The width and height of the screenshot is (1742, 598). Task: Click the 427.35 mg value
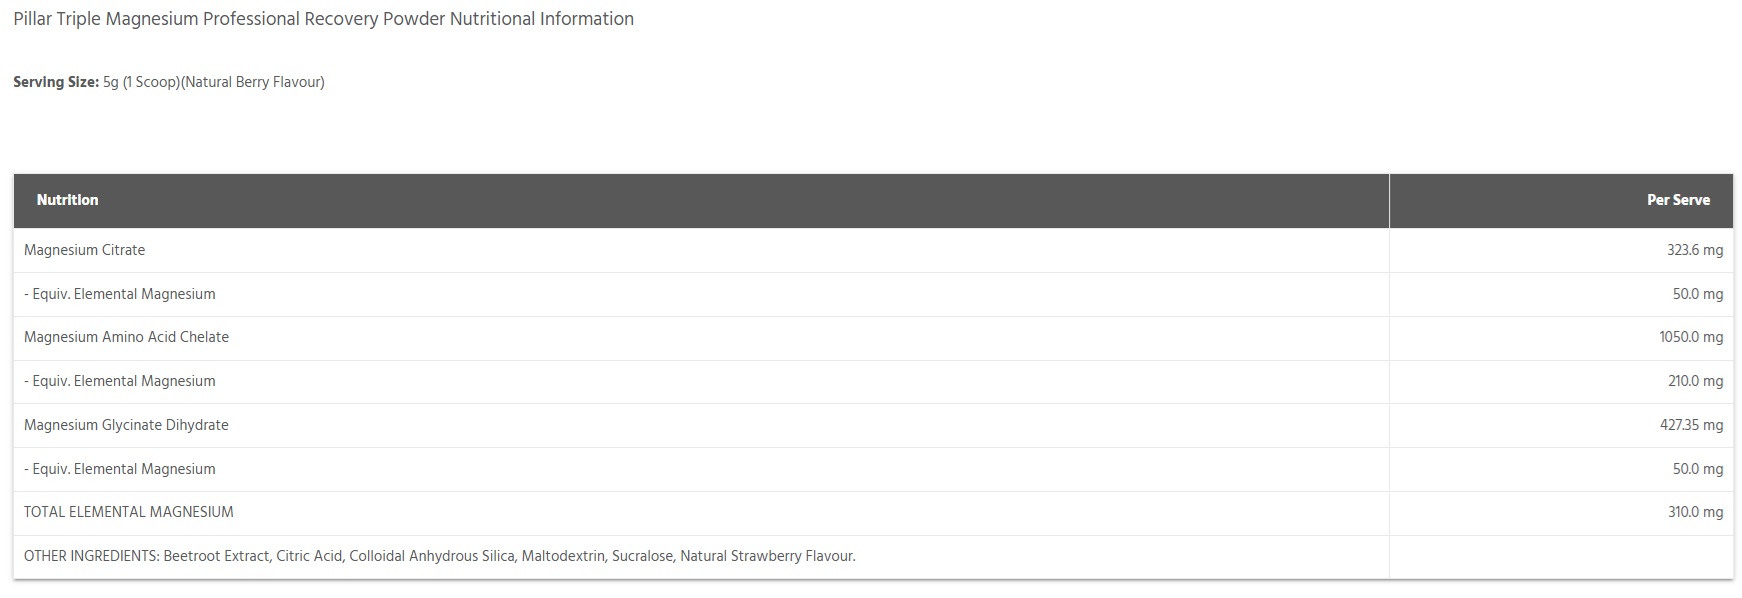click(1691, 425)
